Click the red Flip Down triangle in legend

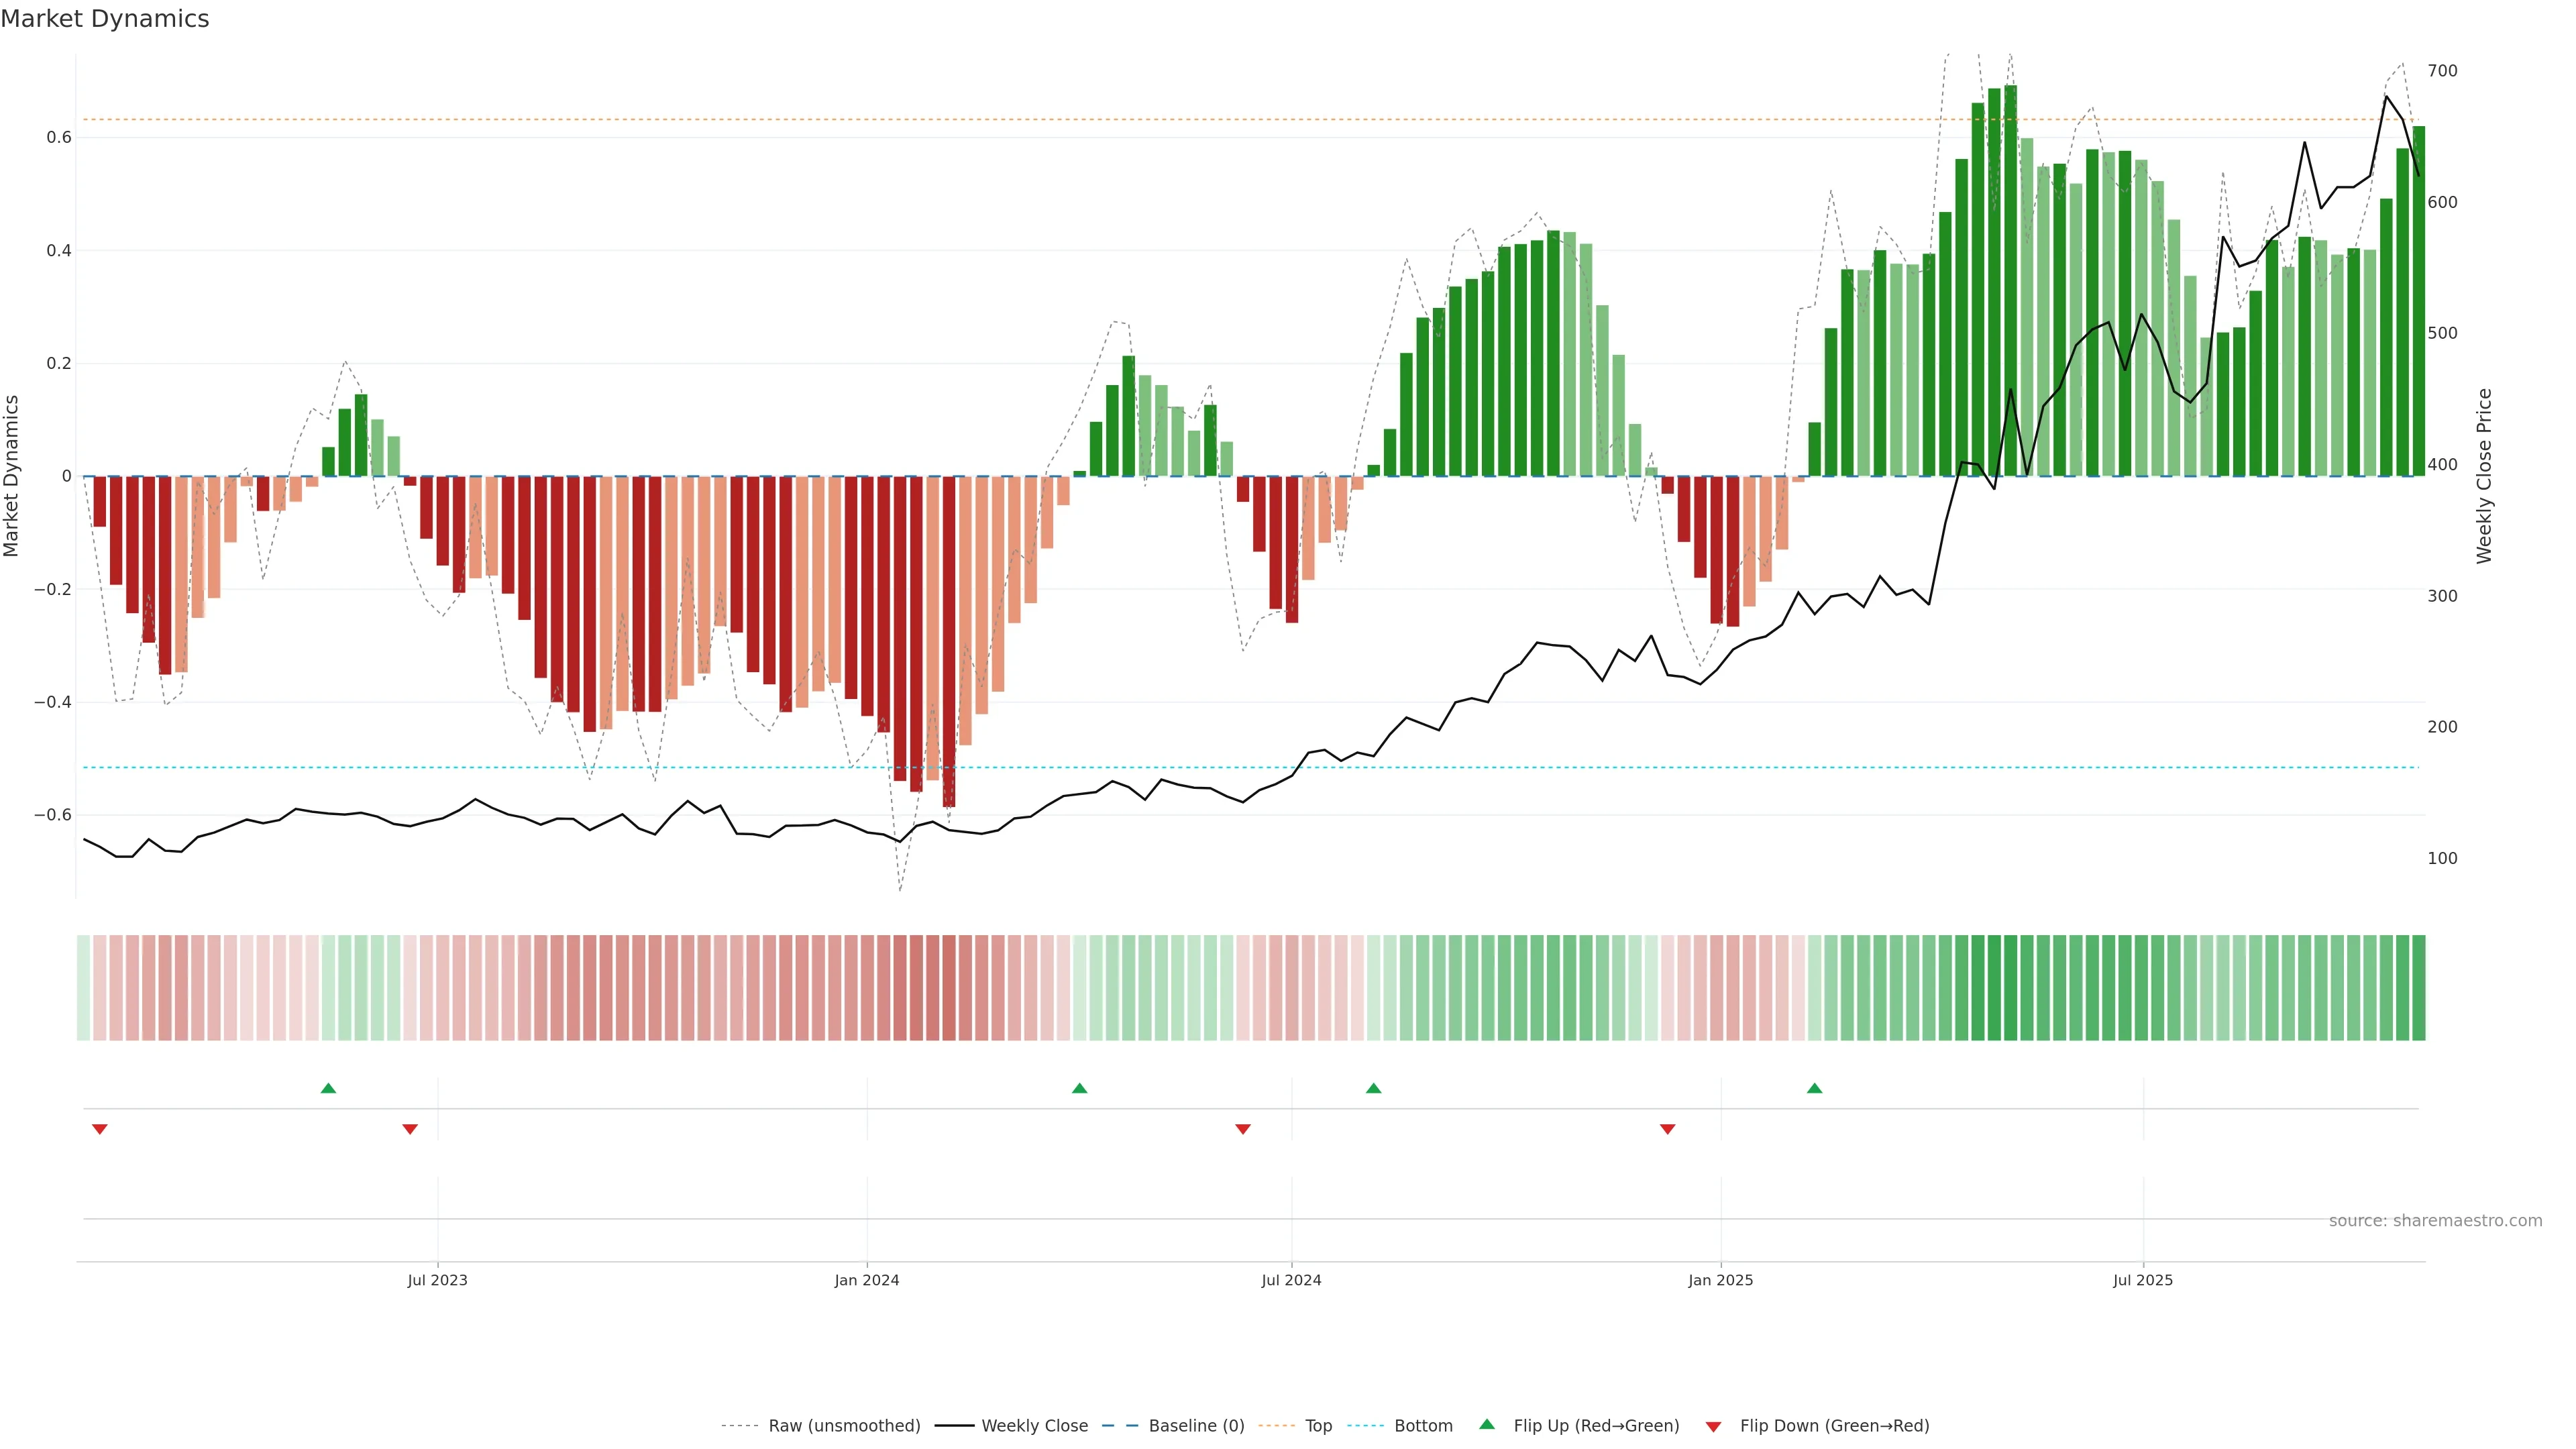(1713, 1426)
